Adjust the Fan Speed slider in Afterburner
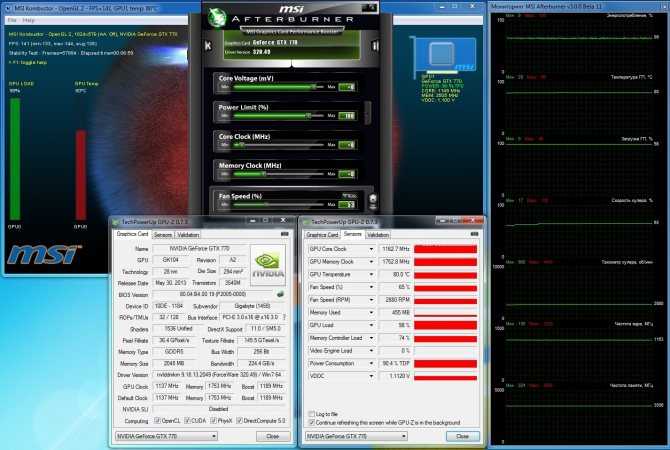Viewport: 670px width, 450px height. [x=278, y=204]
